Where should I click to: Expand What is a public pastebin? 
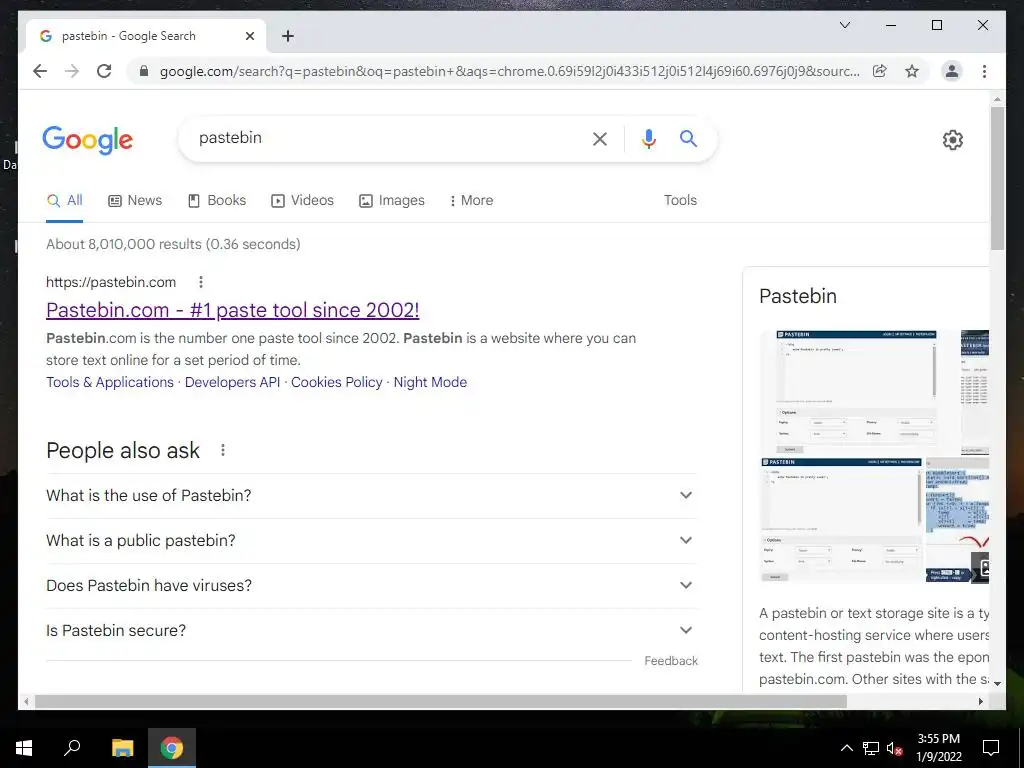point(372,541)
